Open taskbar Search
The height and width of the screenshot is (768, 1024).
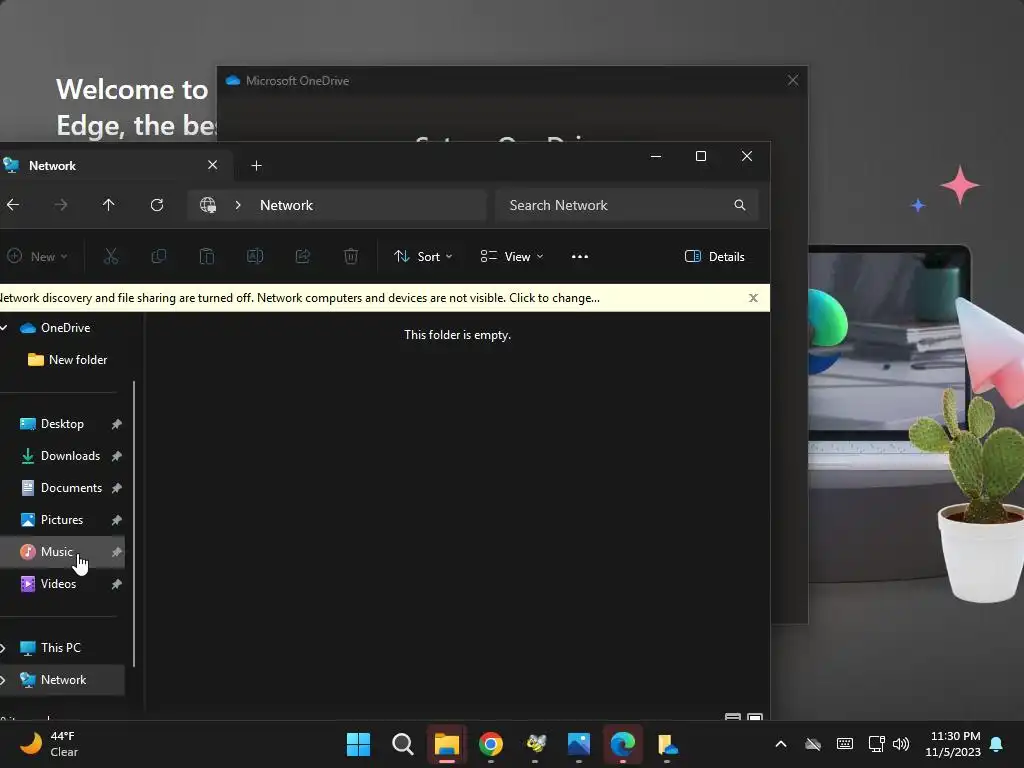(x=402, y=744)
